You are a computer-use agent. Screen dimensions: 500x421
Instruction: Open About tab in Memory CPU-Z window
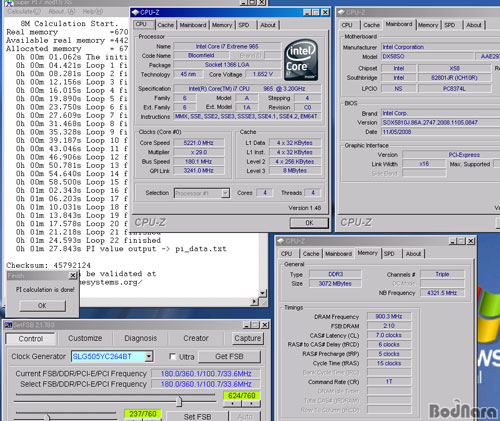pyautogui.click(x=413, y=254)
